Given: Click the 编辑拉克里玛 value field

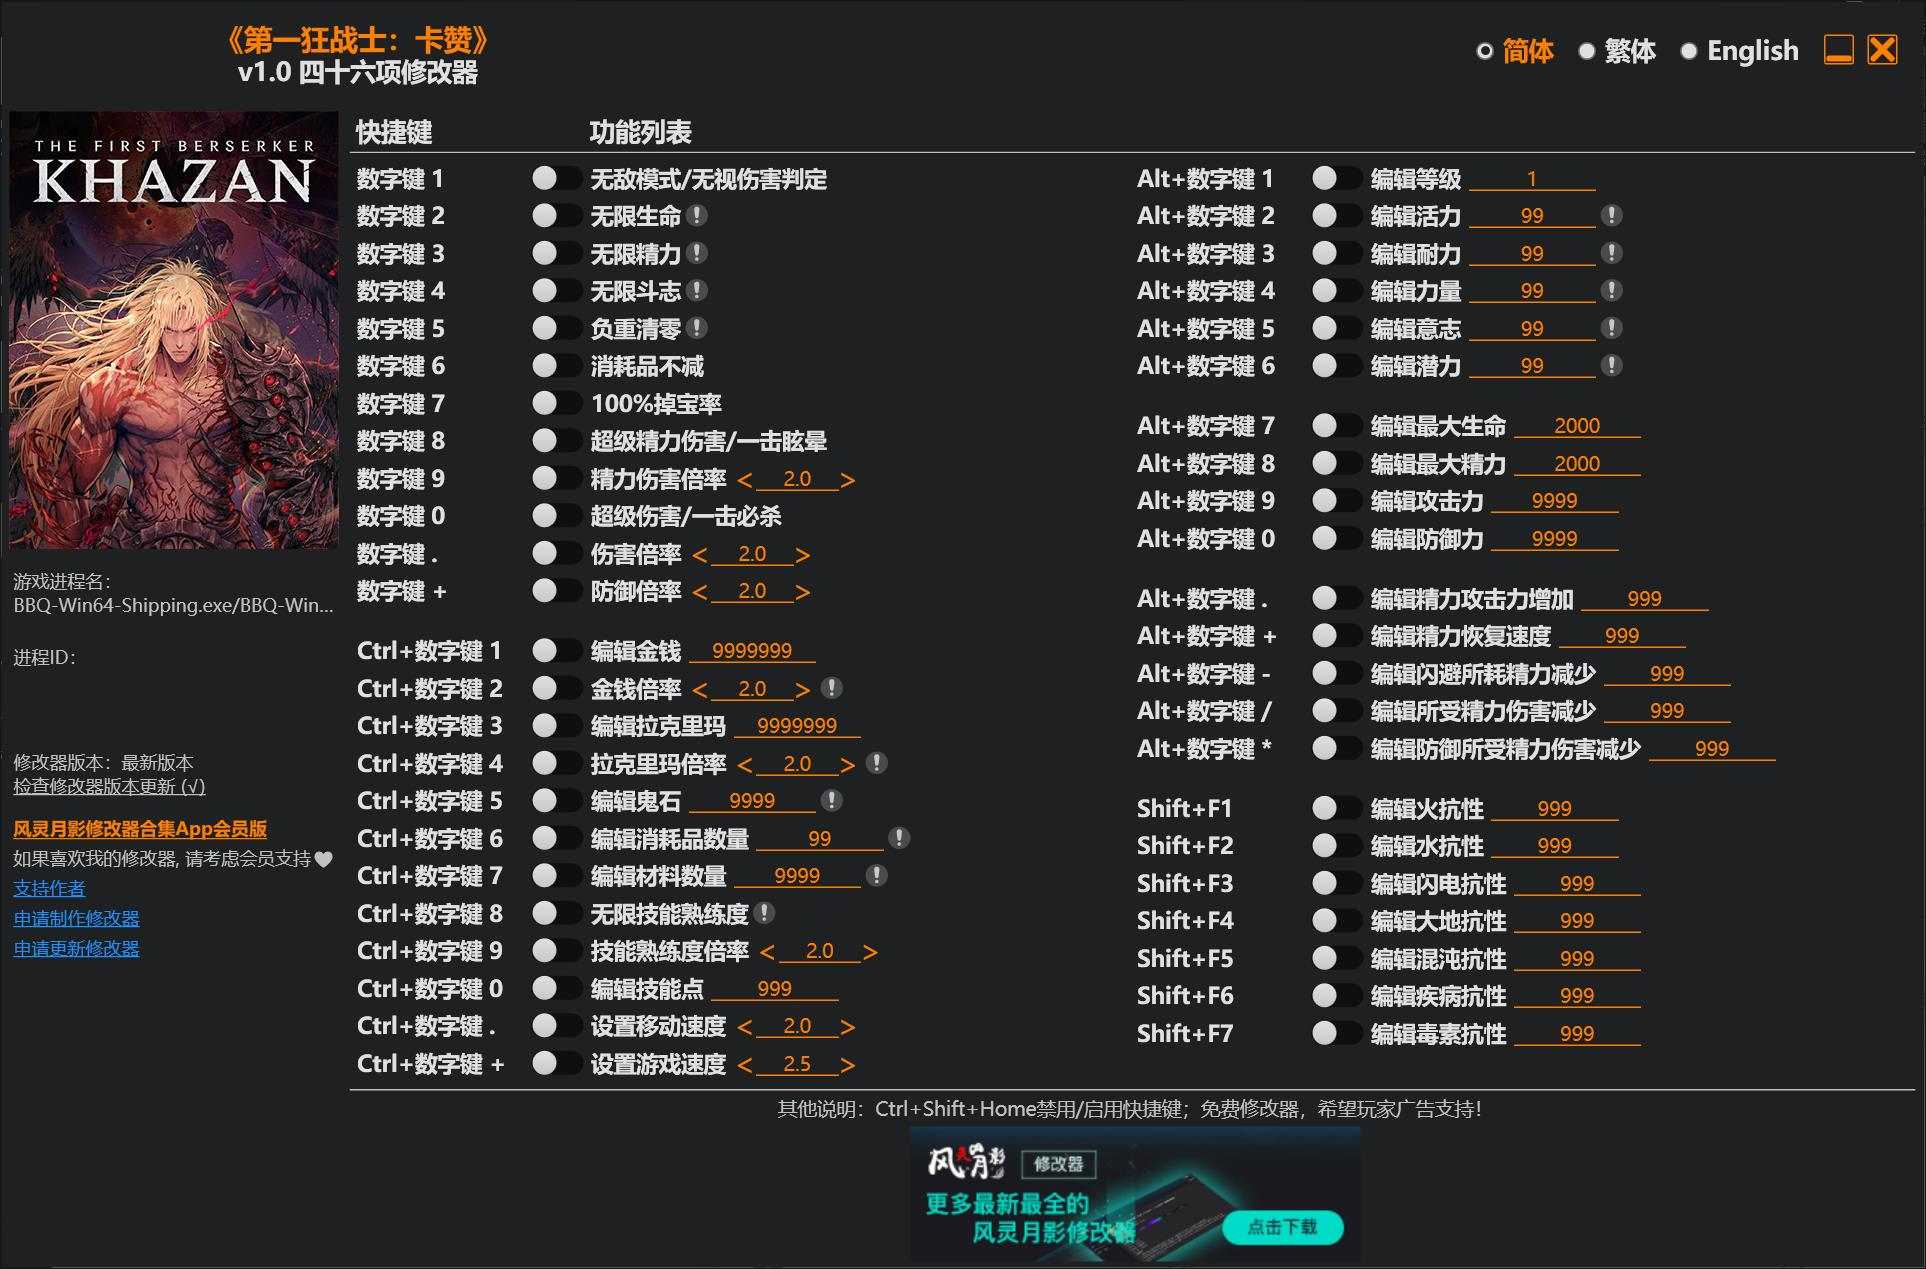Looking at the screenshot, I should (797, 726).
